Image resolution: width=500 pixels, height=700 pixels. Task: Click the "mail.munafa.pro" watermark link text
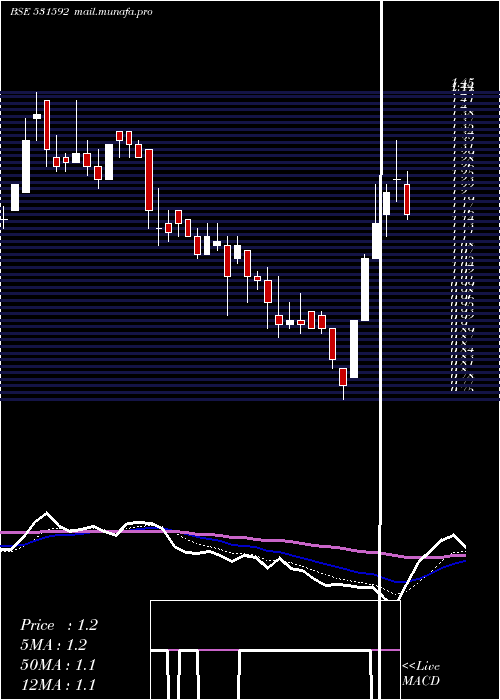pos(112,12)
